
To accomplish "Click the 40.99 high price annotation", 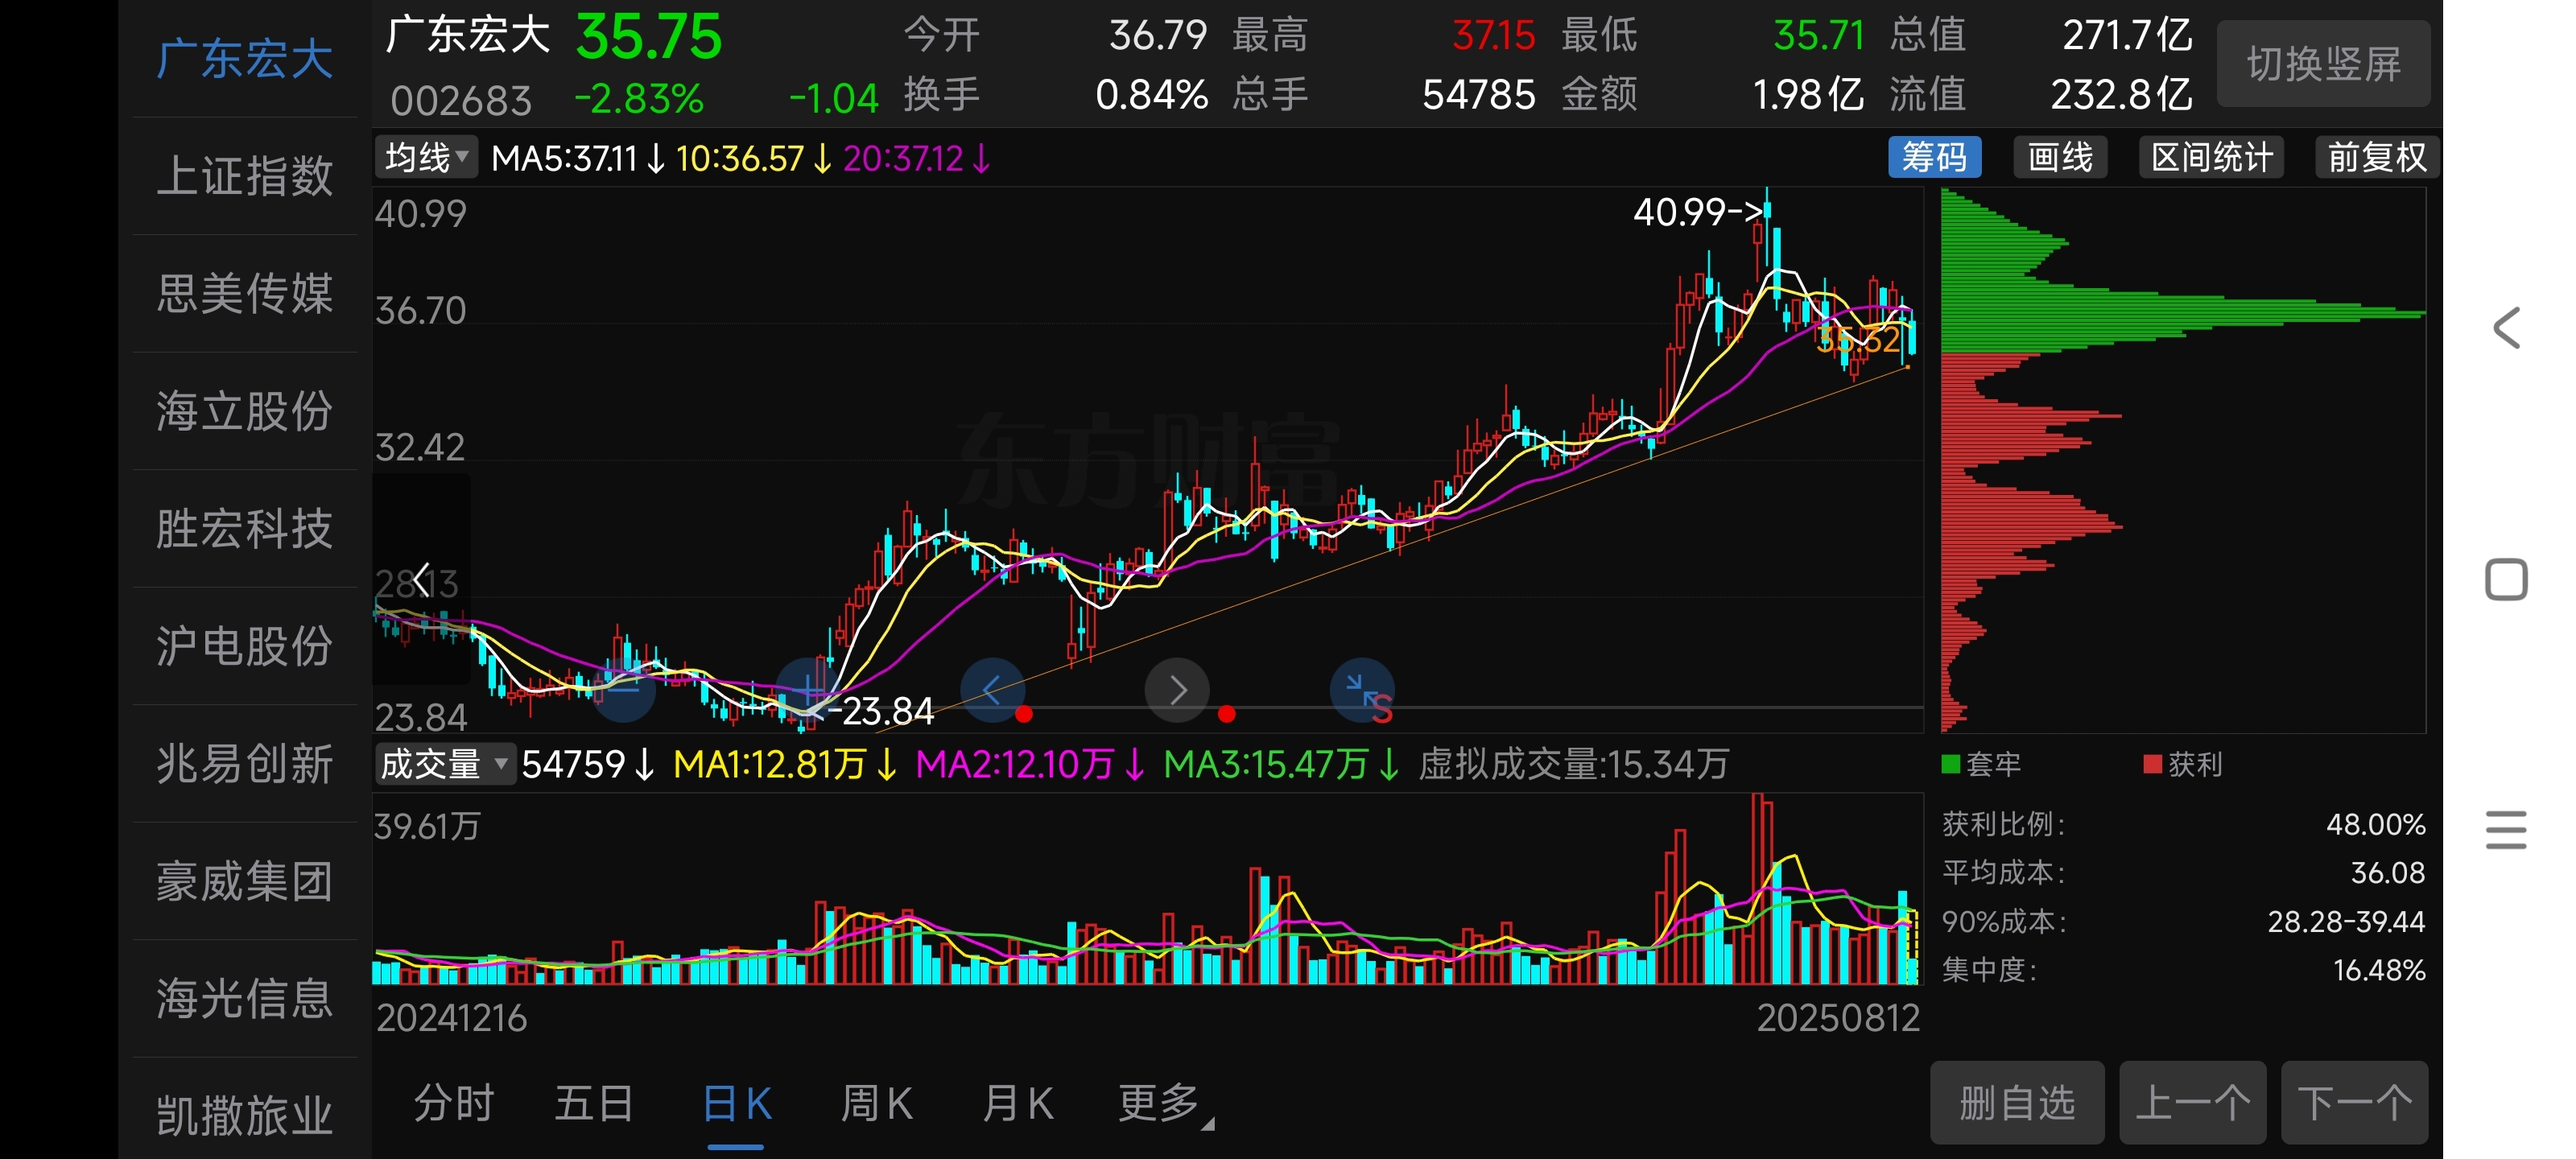I will [1696, 212].
